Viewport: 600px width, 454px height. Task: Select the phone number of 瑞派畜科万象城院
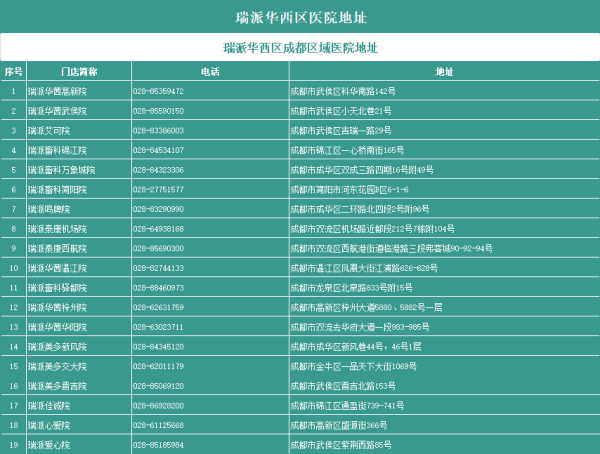[x=158, y=170]
